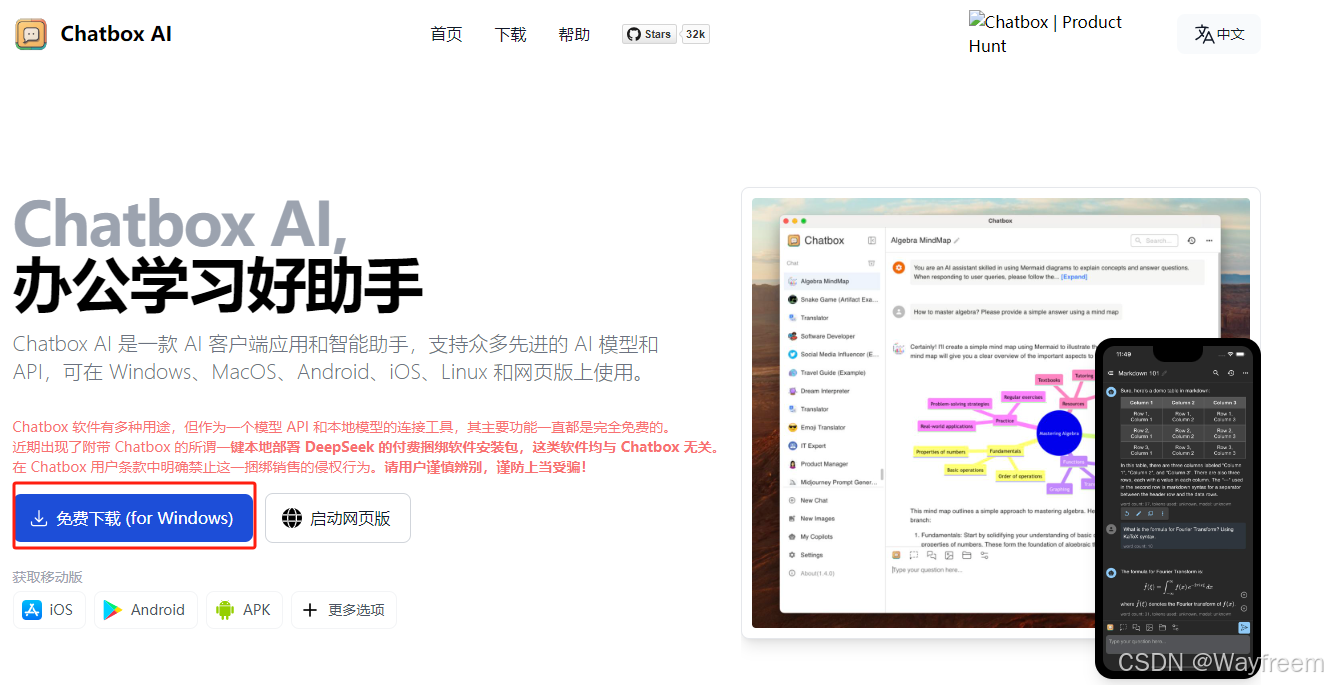Viewport: 1328px width, 685px height.
Task: Open the 中文 language switcher
Action: [x=1219, y=34]
